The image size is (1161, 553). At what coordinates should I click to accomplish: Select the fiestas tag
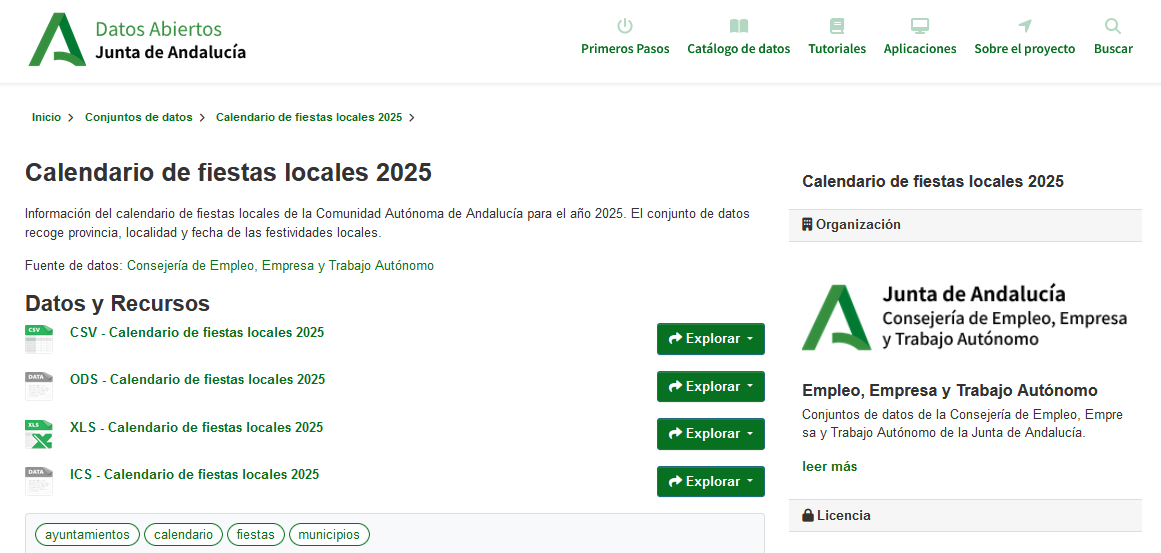point(256,534)
